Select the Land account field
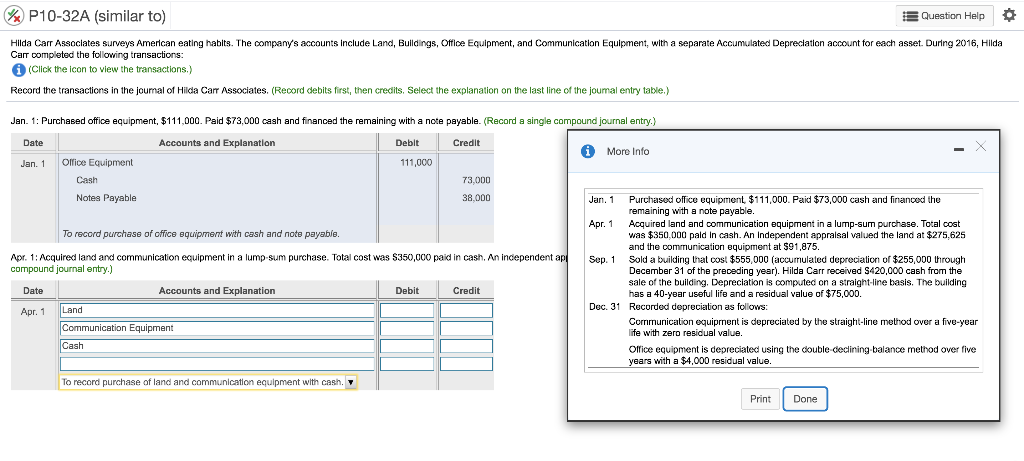Image resolution: width=1024 pixels, height=461 pixels. coord(217,310)
